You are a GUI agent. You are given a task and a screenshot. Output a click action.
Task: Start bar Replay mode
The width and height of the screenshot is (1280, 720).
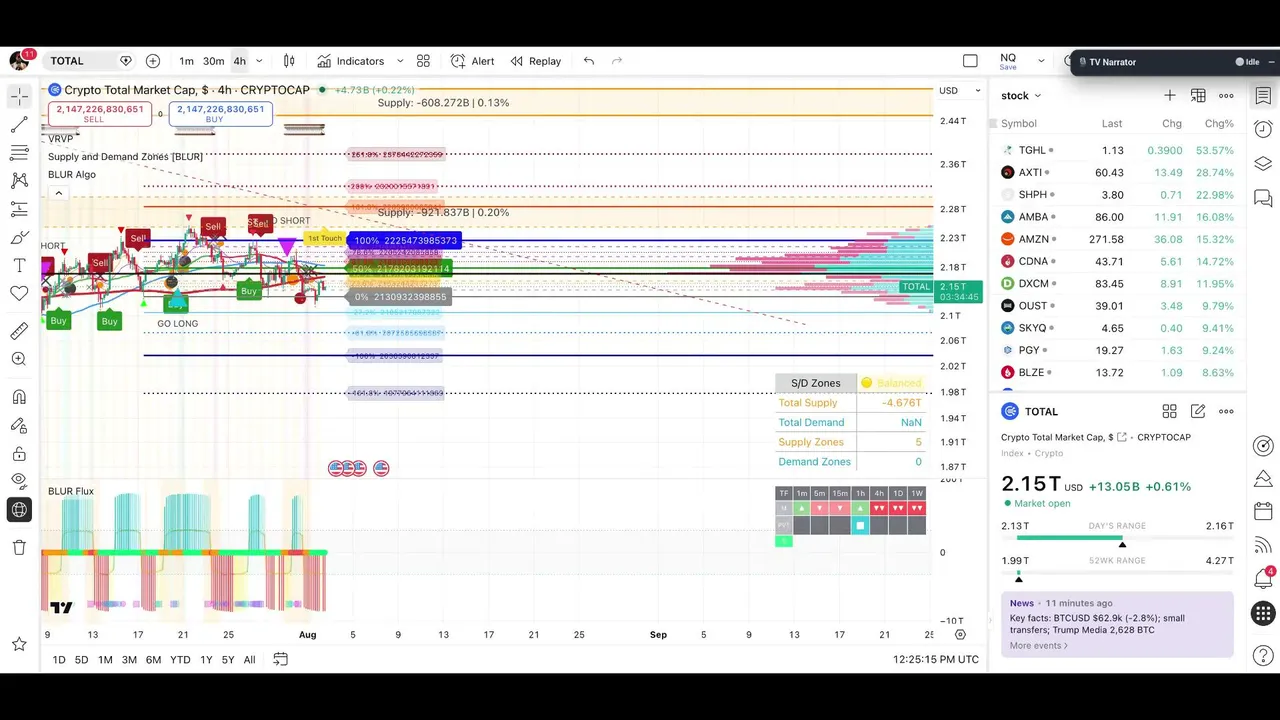tap(535, 61)
